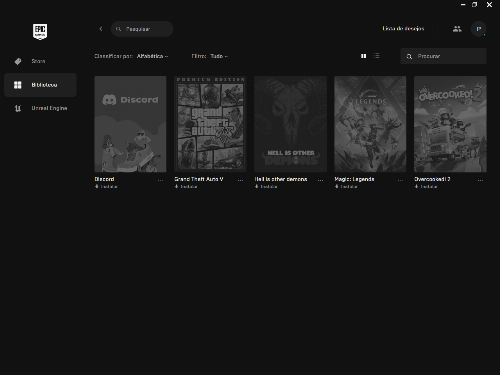Open more options for Magic: Legends
Image resolution: width=500 pixels, height=375 pixels.
point(400,180)
